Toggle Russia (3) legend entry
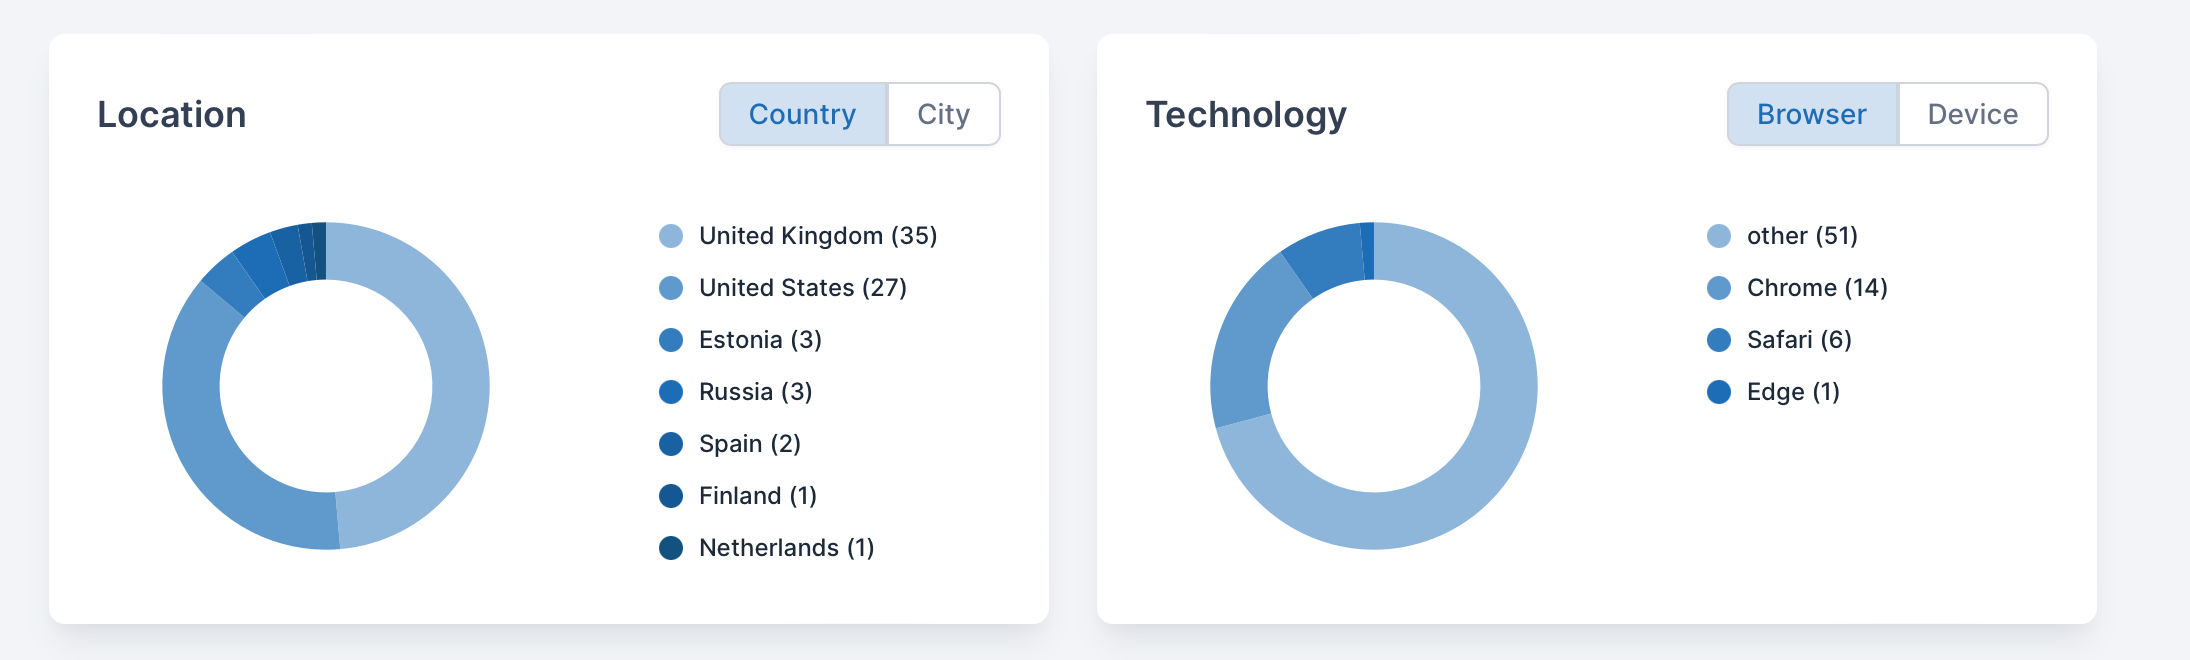This screenshot has height=660, width=2190. [755, 392]
